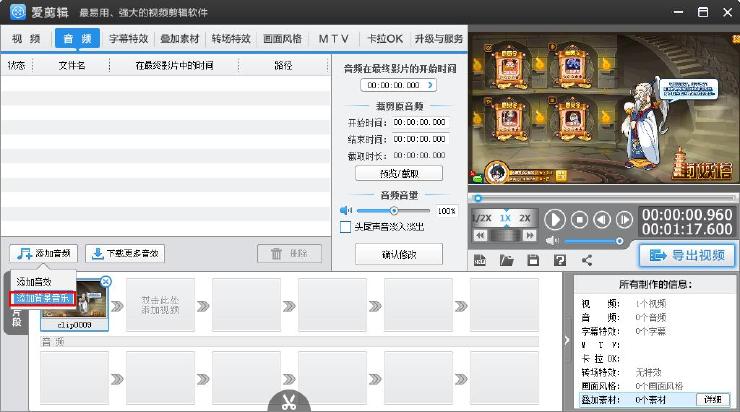This screenshot has width=740, height=412.
Task: Click the 爱剪辑 app logo icon
Action: (x=18, y=12)
